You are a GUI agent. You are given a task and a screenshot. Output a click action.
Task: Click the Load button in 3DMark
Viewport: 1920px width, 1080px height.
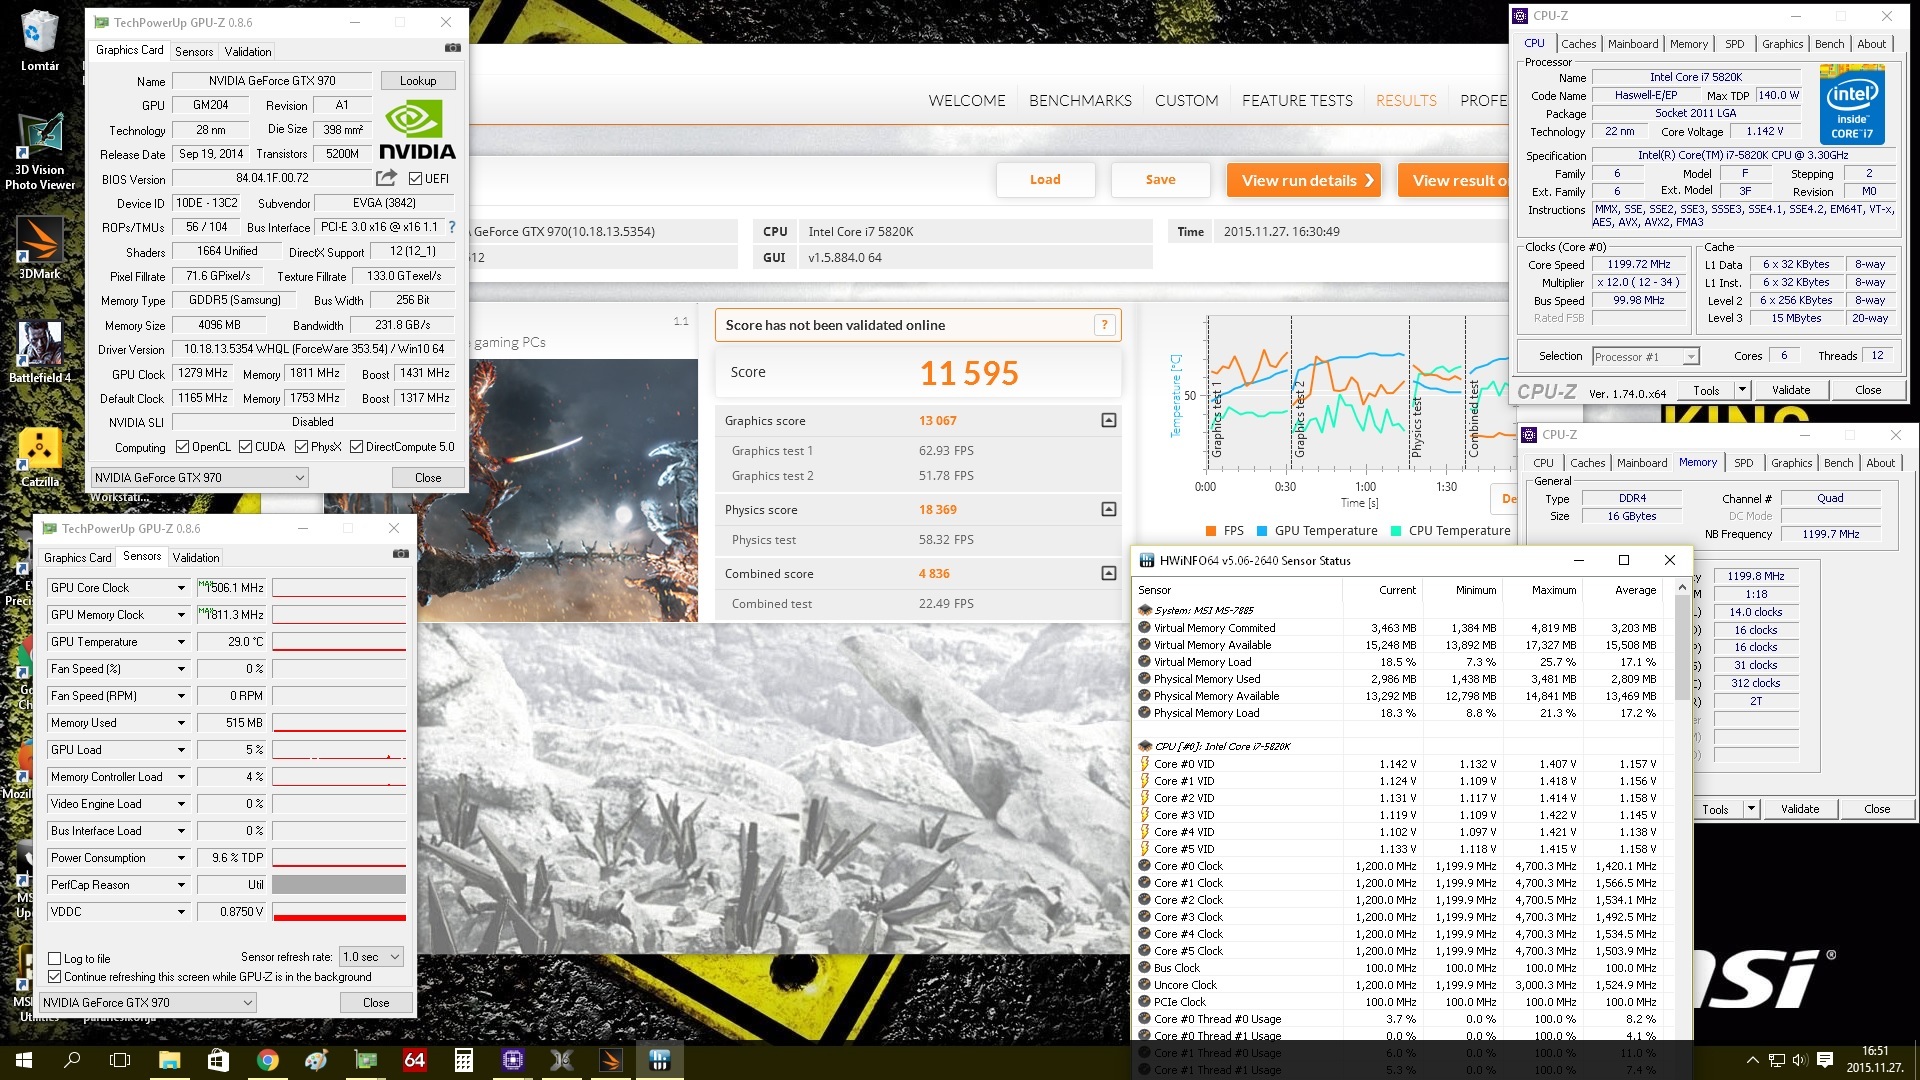click(x=1045, y=180)
